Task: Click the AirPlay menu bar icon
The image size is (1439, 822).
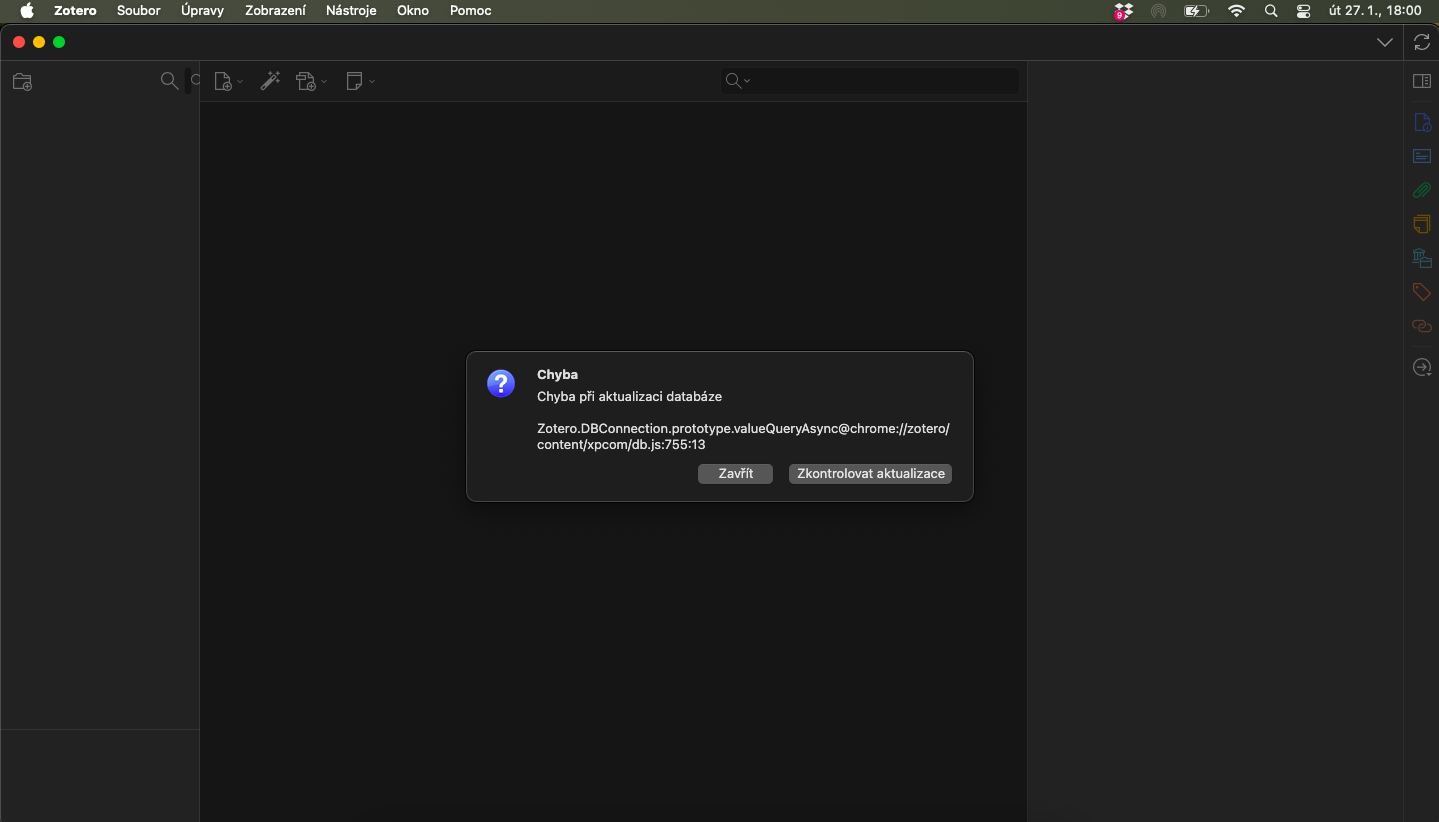Action: (x=1159, y=11)
